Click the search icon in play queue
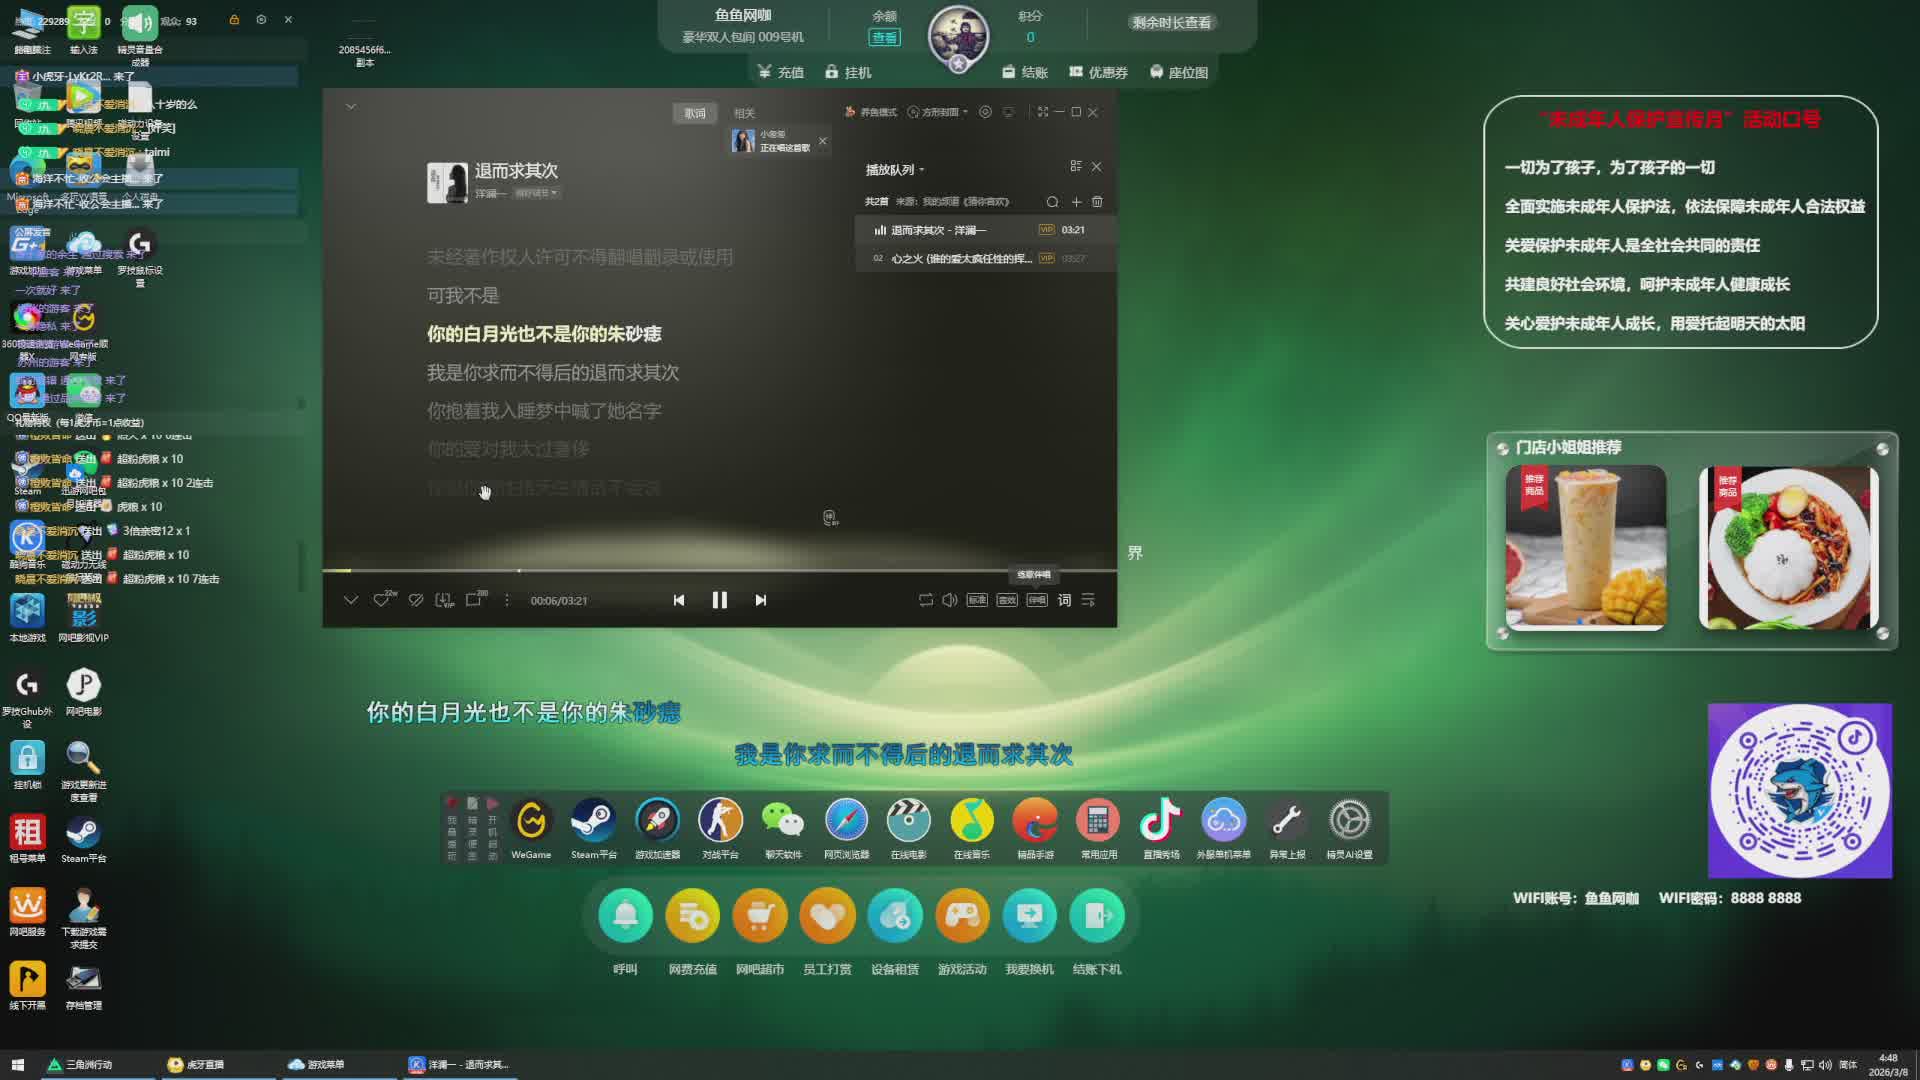 point(1052,202)
